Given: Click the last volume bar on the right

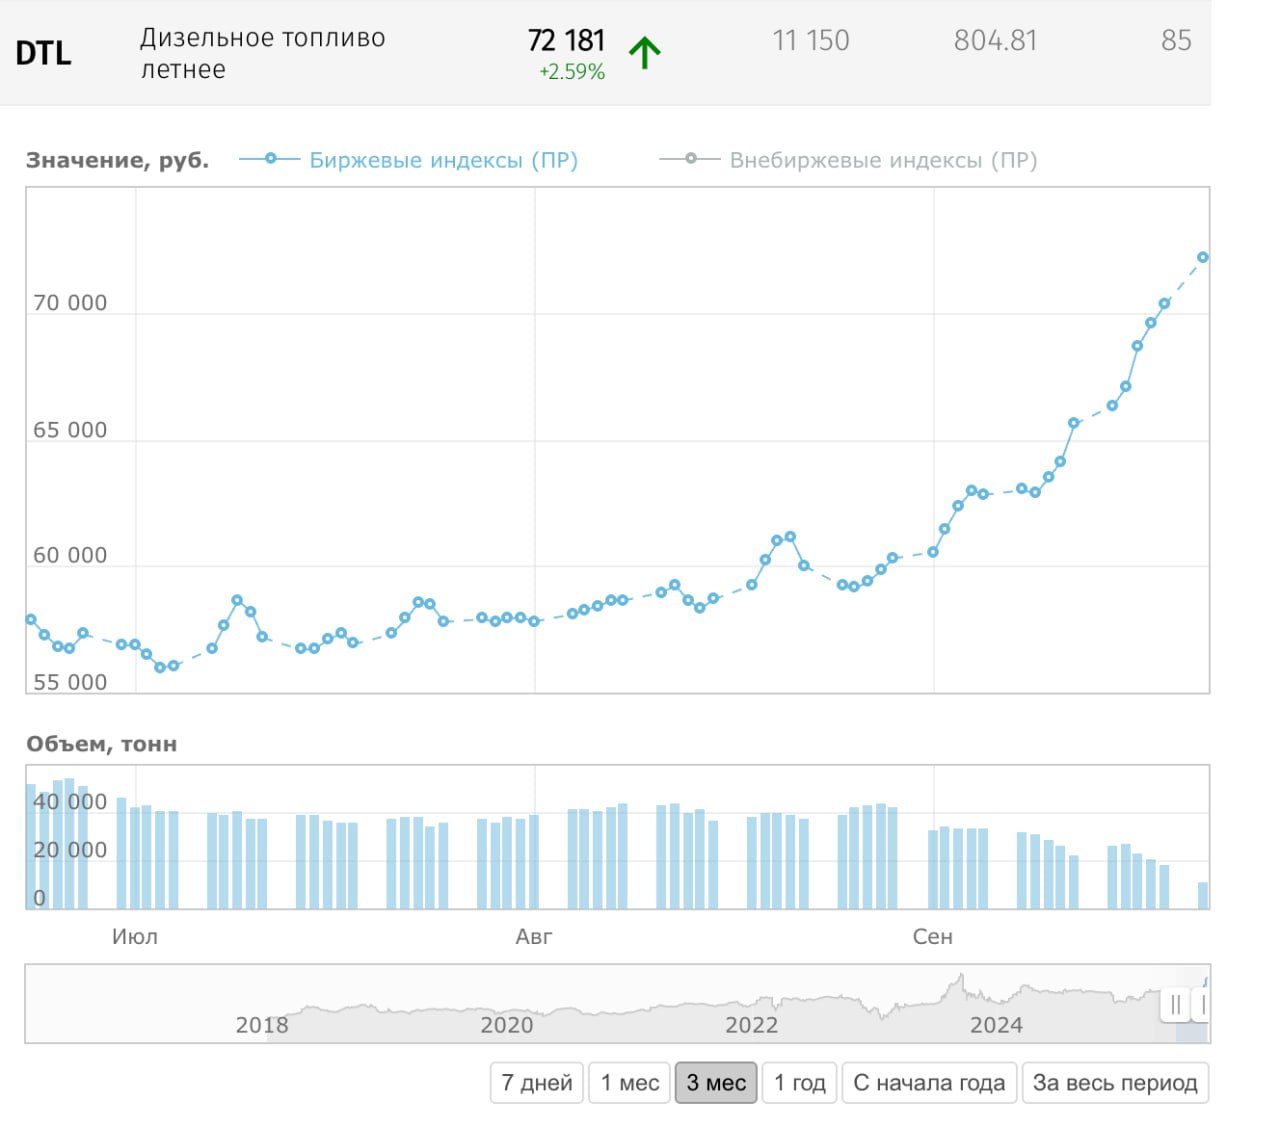Looking at the screenshot, I should (x=1203, y=895).
